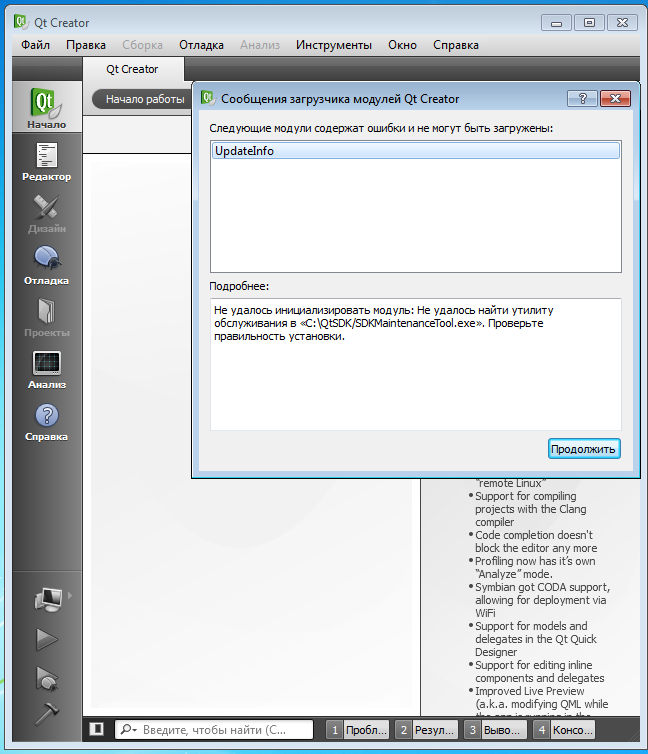Open the Инструменты menu
The height and width of the screenshot is (754, 648).
[x=334, y=45]
